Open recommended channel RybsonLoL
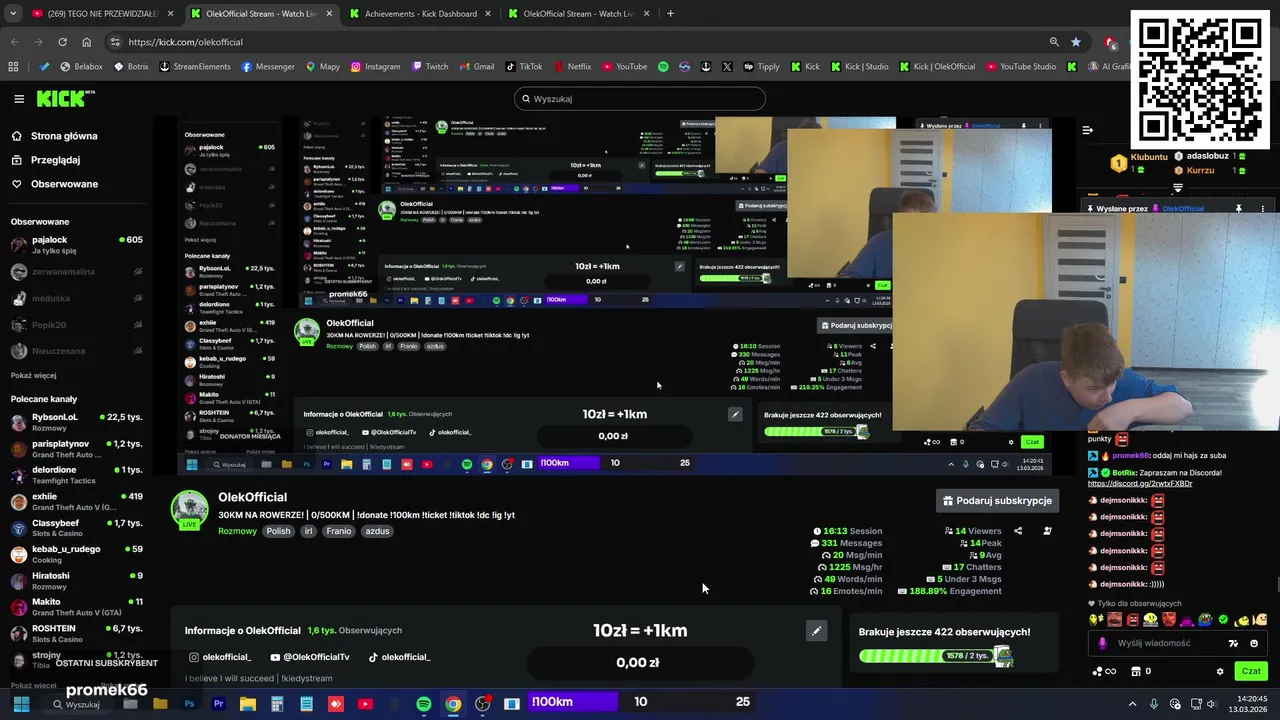This screenshot has width=1280, height=720. (77, 422)
